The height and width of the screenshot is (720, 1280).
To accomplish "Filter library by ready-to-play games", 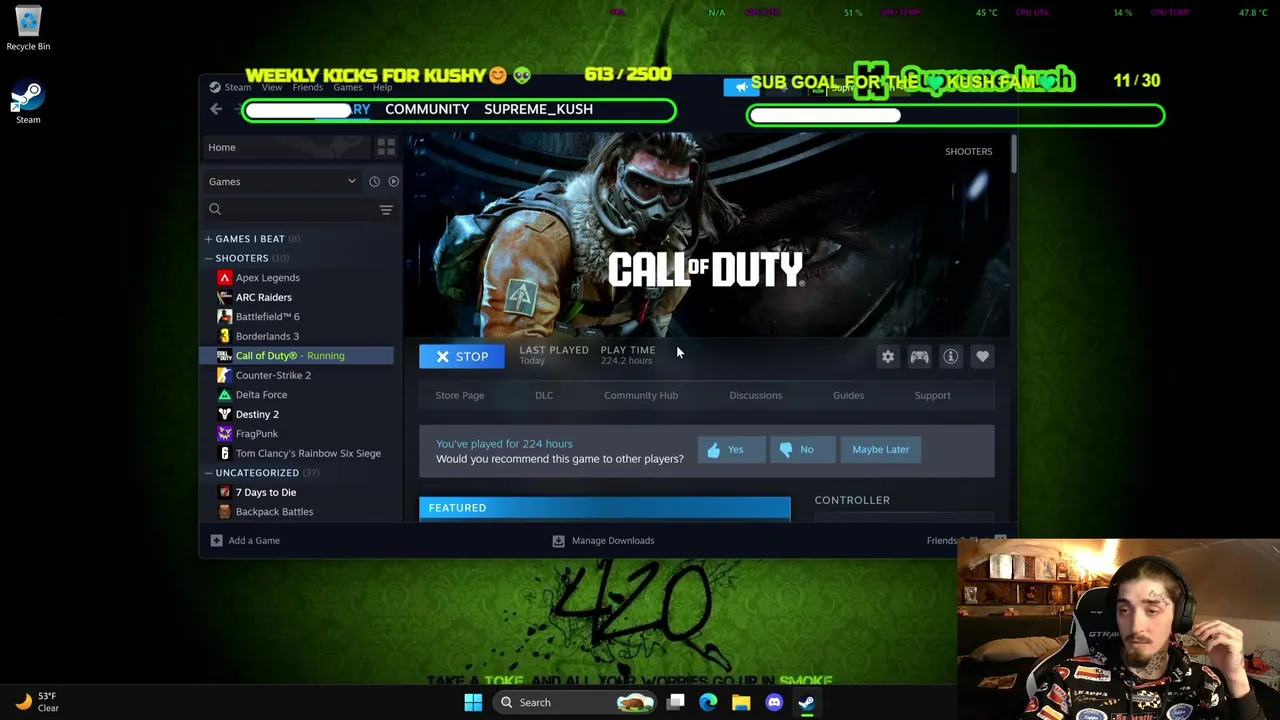I will (x=393, y=182).
